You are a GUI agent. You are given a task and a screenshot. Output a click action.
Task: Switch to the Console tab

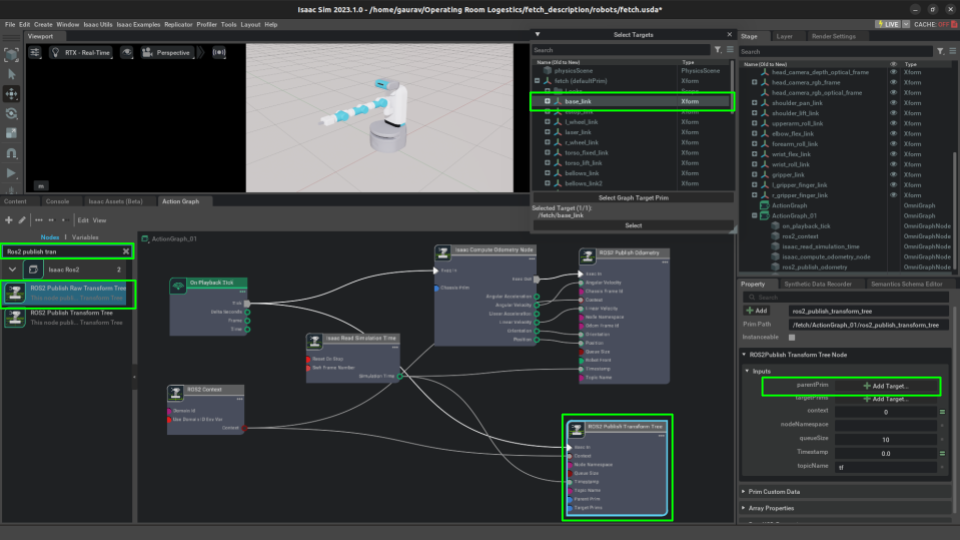pyautogui.click(x=58, y=201)
